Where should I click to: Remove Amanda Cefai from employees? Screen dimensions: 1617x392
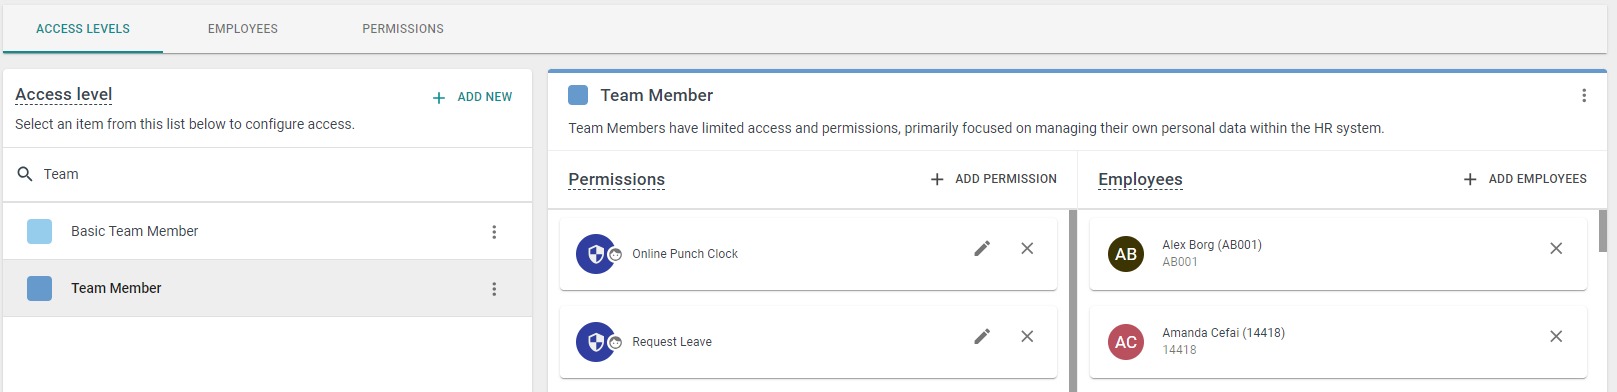click(1556, 336)
